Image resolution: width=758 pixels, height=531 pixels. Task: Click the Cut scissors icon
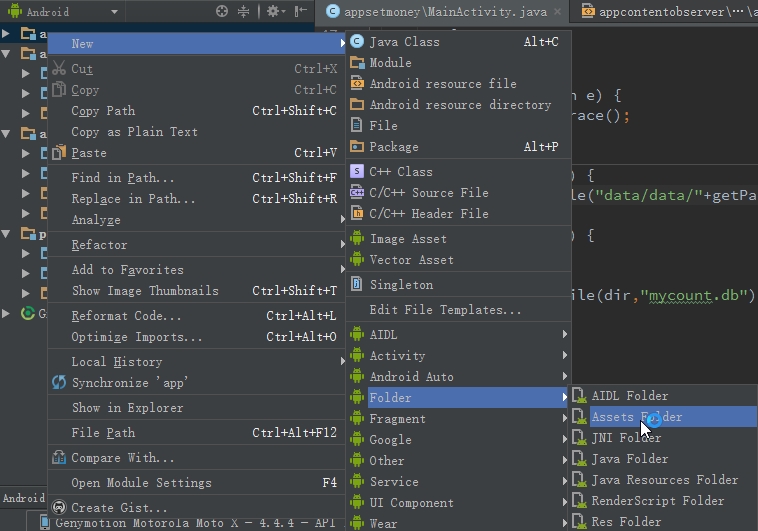59,68
